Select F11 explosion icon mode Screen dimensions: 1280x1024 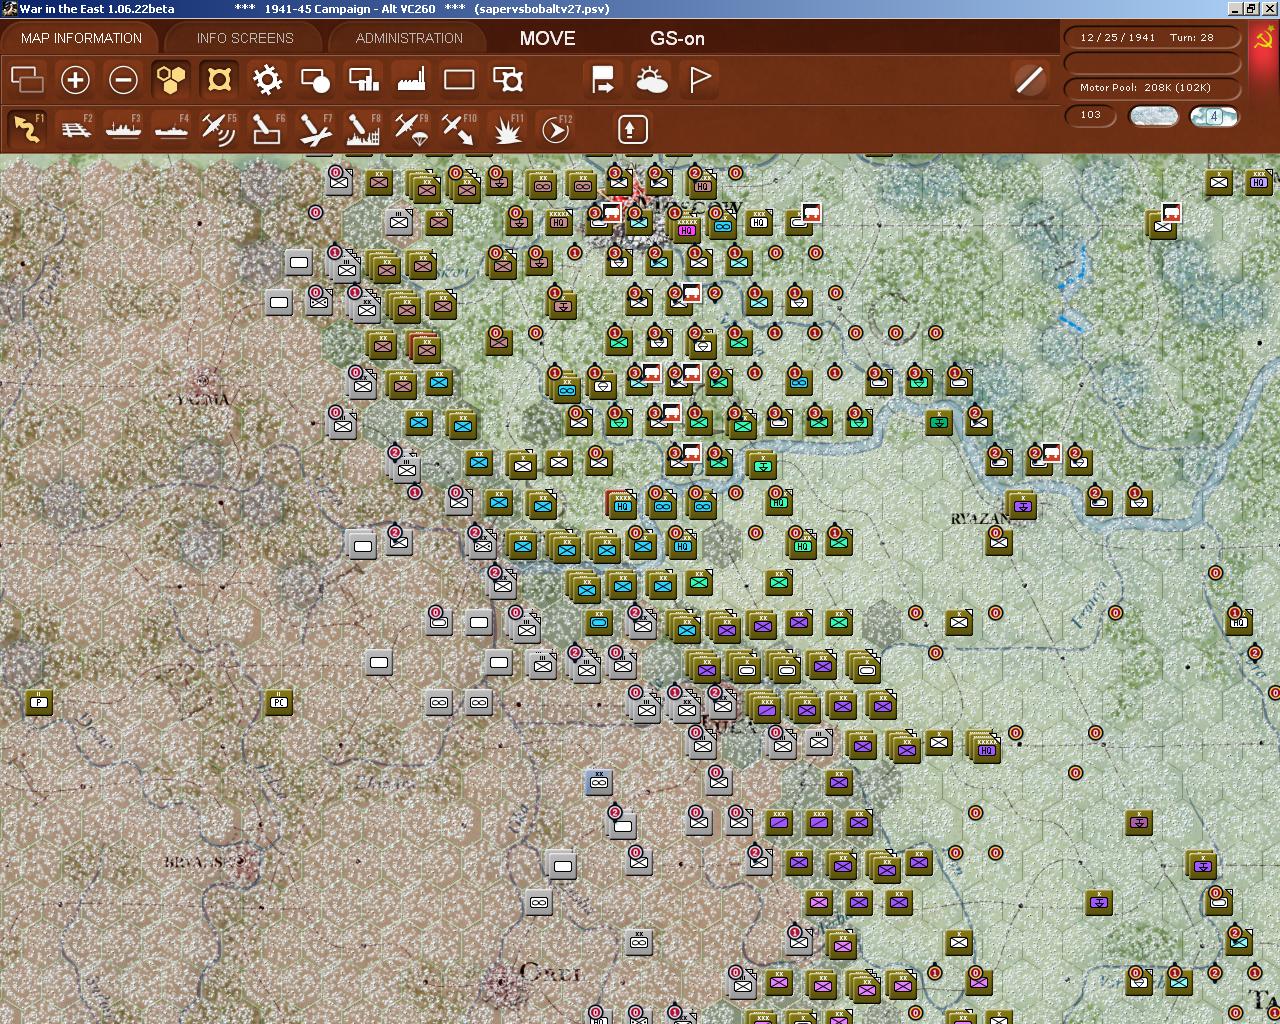pos(508,129)
